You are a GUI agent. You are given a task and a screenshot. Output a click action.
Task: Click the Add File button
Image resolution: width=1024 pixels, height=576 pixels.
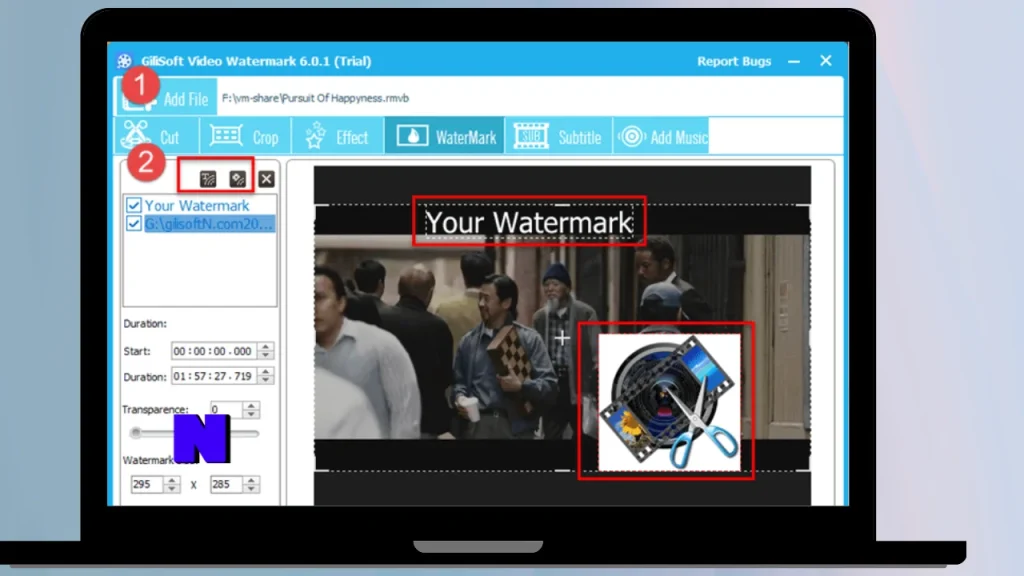click(x=167, y=97)
